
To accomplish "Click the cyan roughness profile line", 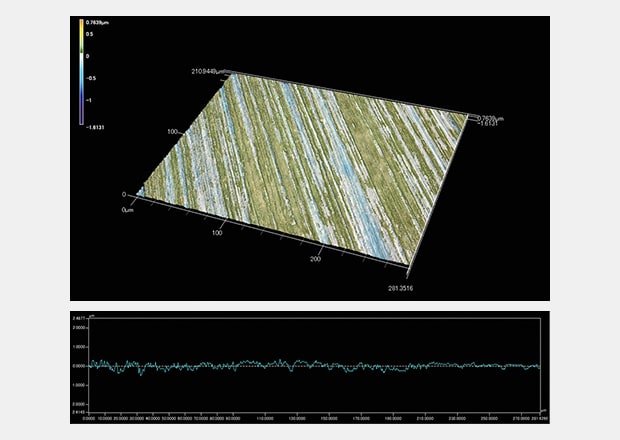I will pos(300,365).
